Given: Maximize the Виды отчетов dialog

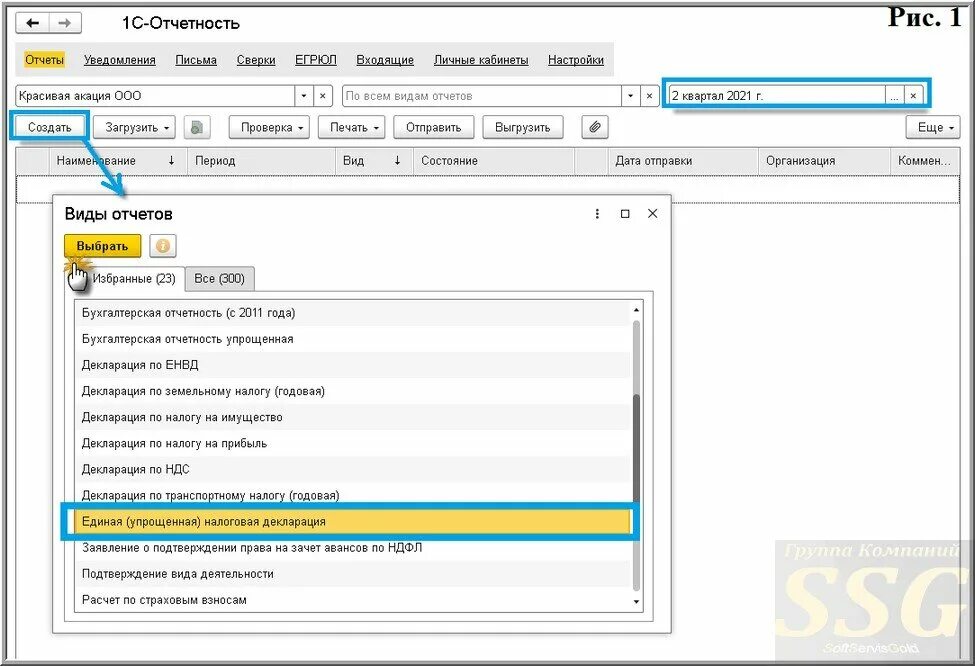Looking at the screenshot, I should point(625,214).
